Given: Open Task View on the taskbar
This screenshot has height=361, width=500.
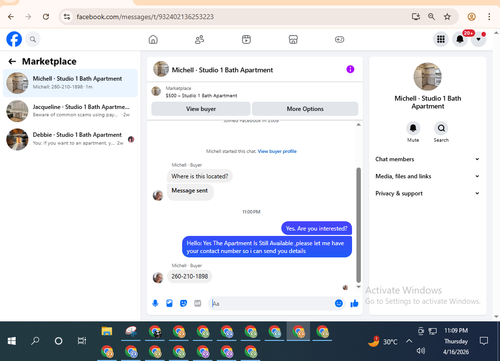Looking at the screenshot, I should pyautogui.click(x=82, y=341).
